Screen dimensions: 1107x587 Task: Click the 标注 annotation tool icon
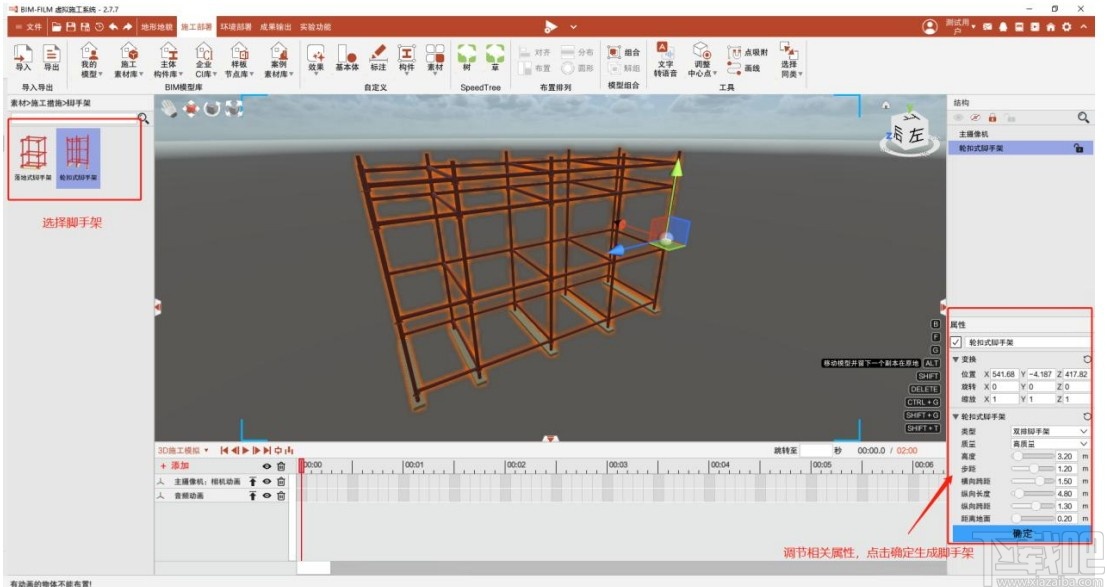[379, 56]
